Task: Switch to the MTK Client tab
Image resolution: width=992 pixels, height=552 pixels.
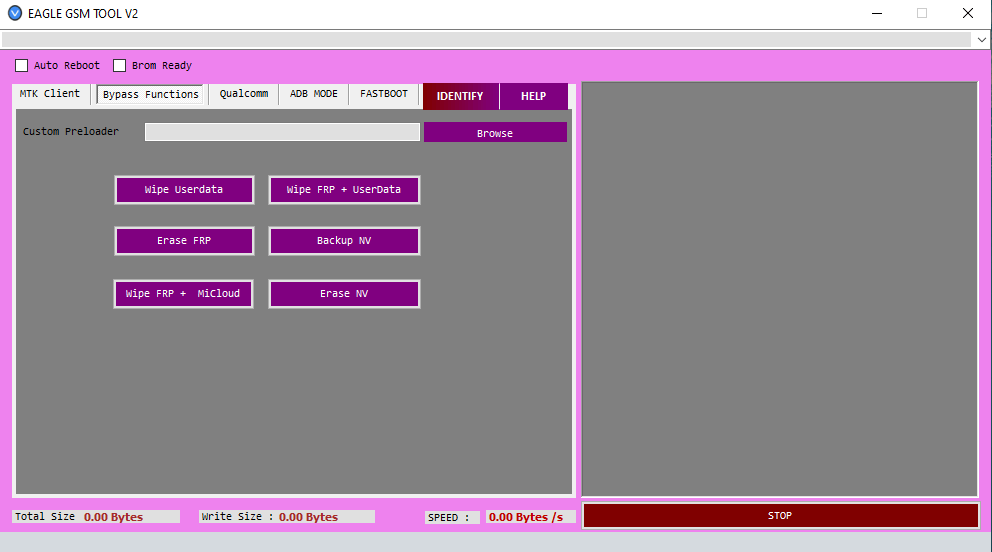Action: (50, 94)
